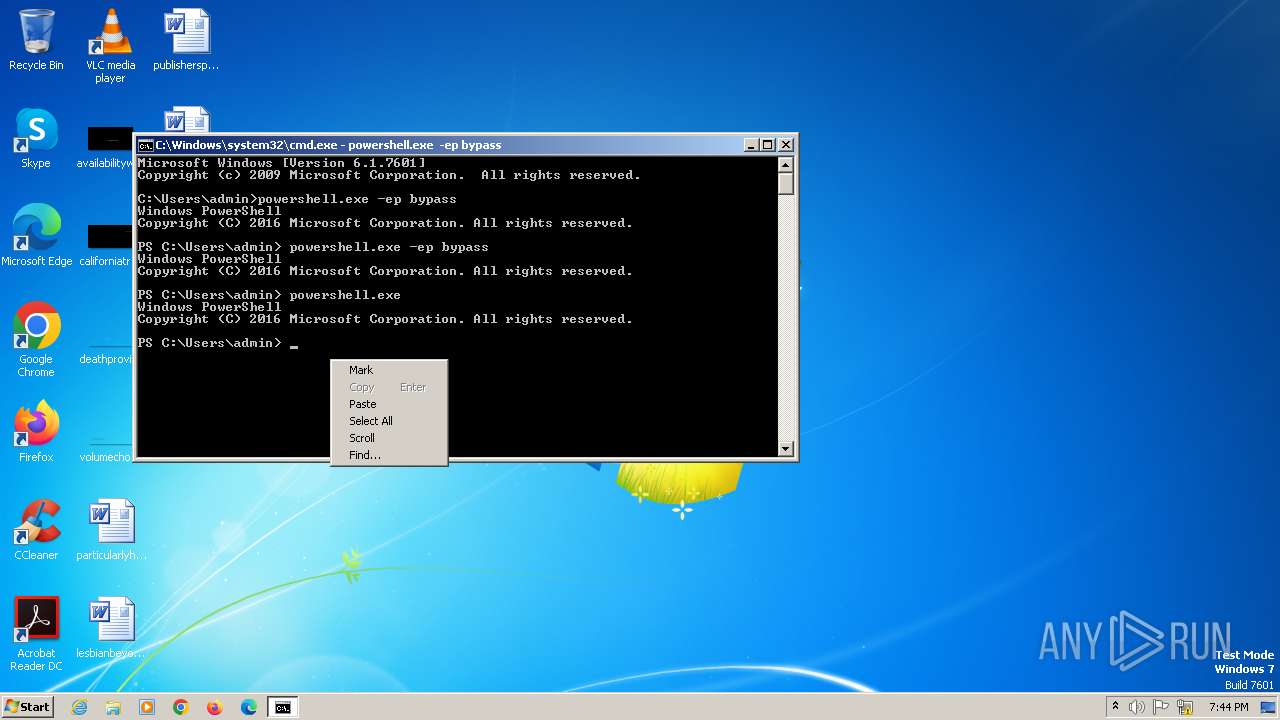Open Chrome from the taskbar
The width and height of the screenshot is (1280, 720).
[181, 707]
